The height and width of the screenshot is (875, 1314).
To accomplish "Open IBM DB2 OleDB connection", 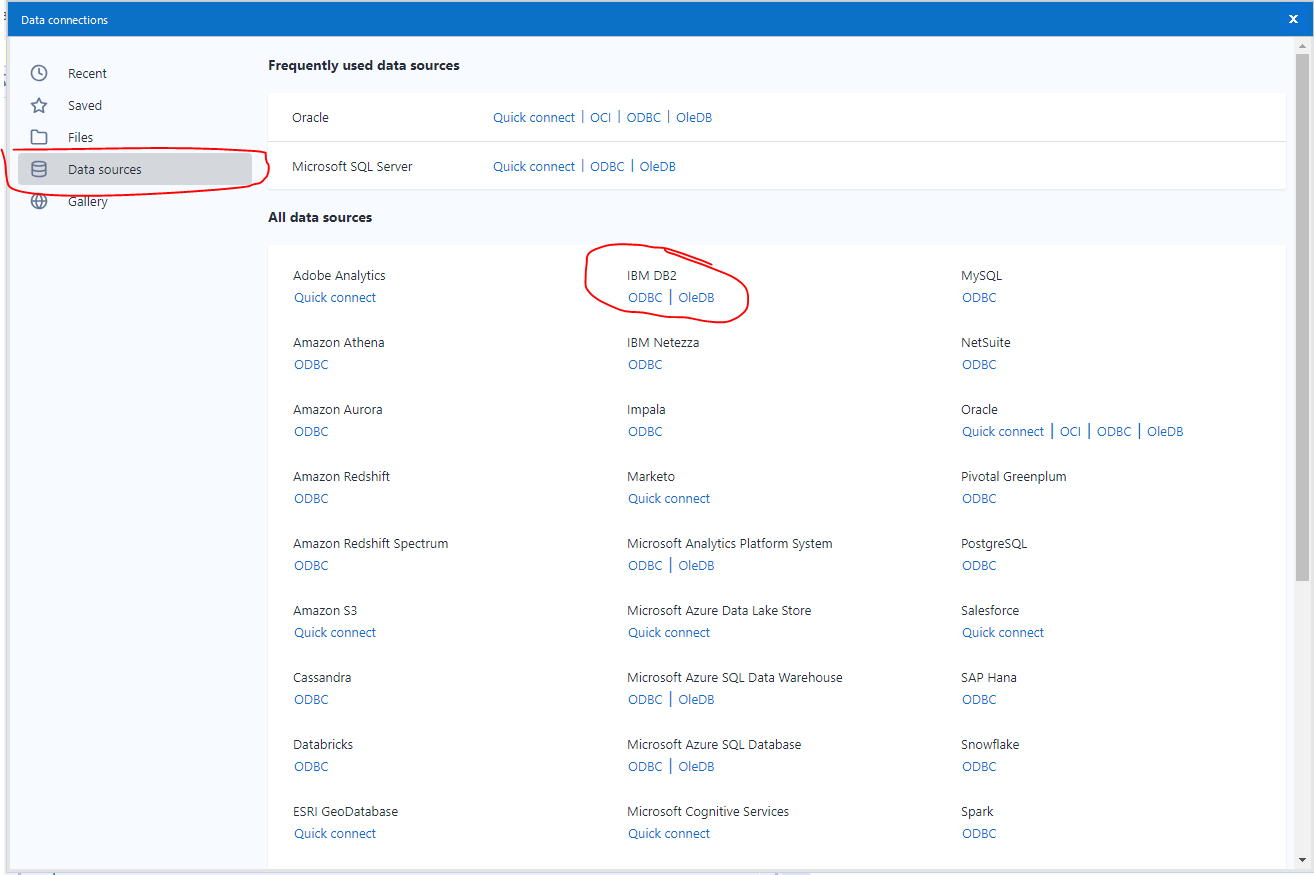I will (x=696, y=297).
